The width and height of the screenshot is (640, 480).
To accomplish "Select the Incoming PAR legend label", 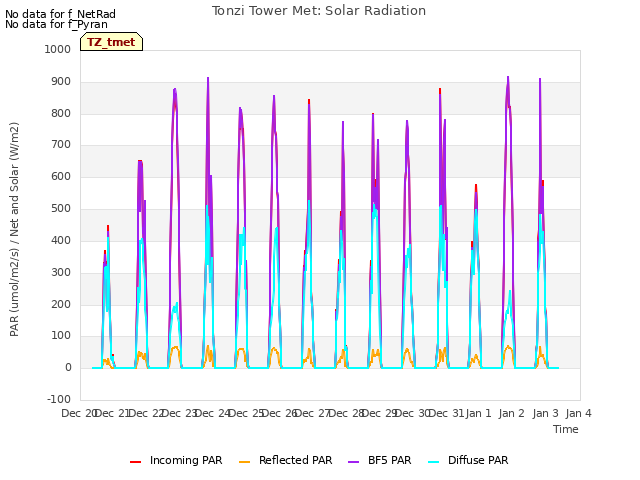I will tap(186, 460).
